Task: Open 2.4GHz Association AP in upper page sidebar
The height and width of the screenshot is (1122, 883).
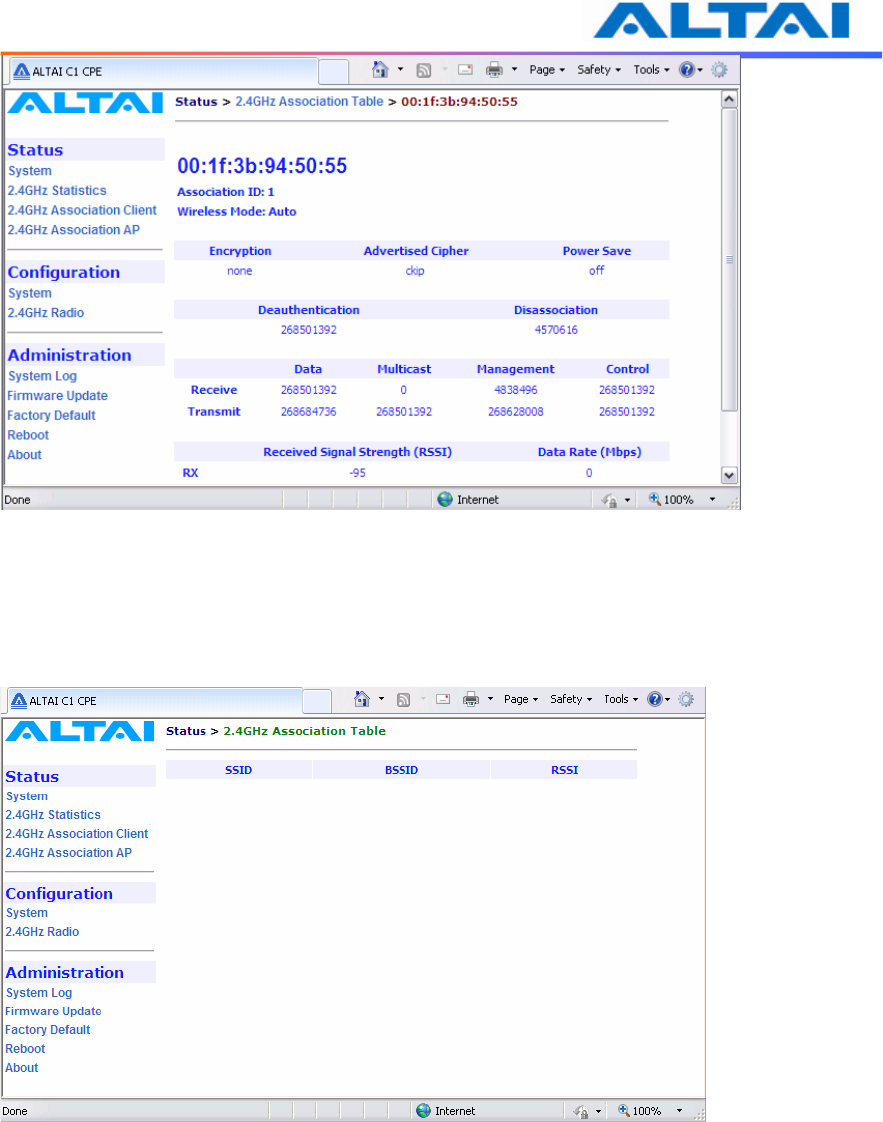Action: [x=74, y=230]
